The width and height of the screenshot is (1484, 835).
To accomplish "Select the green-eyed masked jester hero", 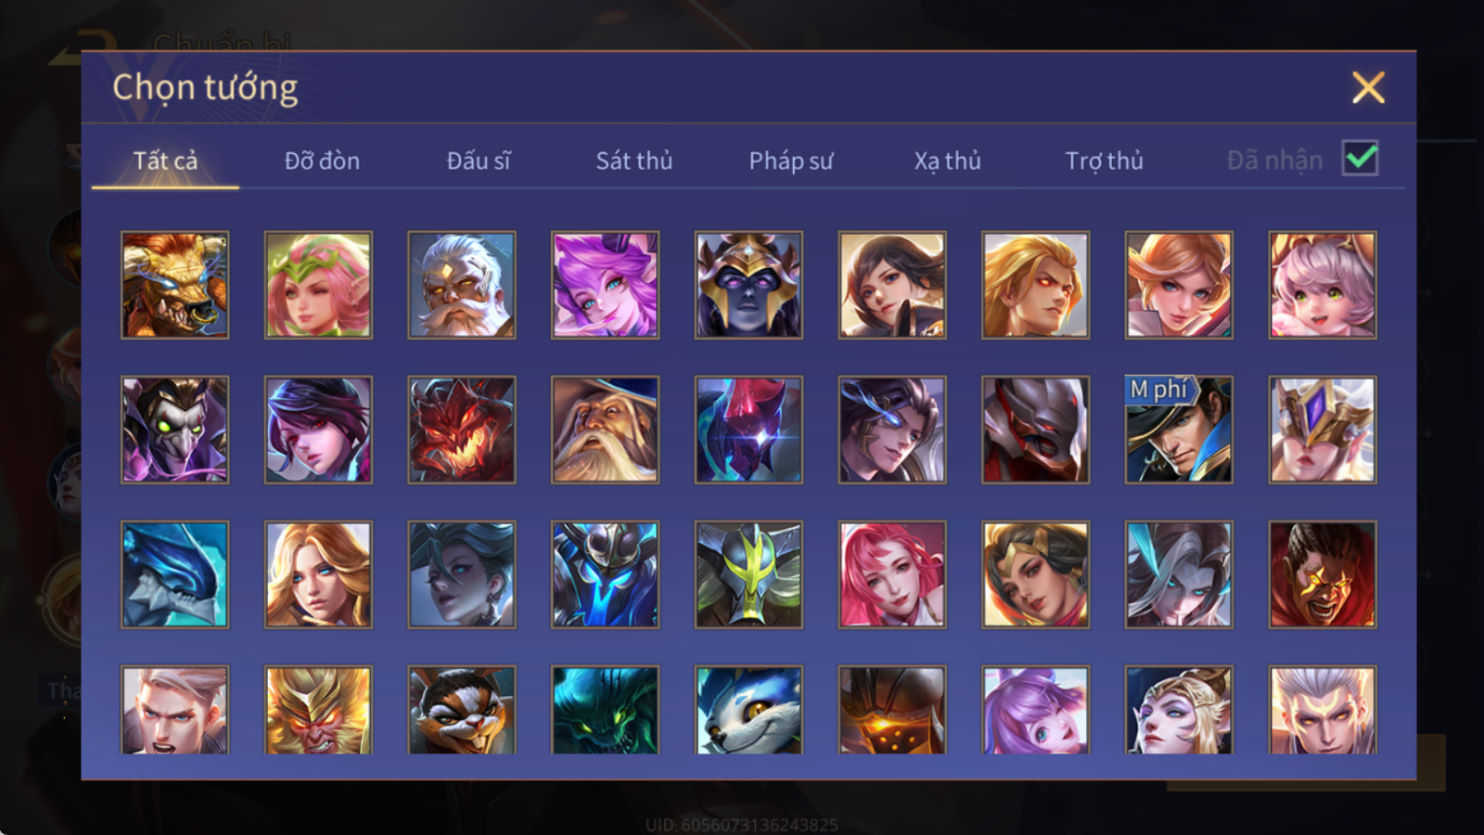I will pos(175,430).
